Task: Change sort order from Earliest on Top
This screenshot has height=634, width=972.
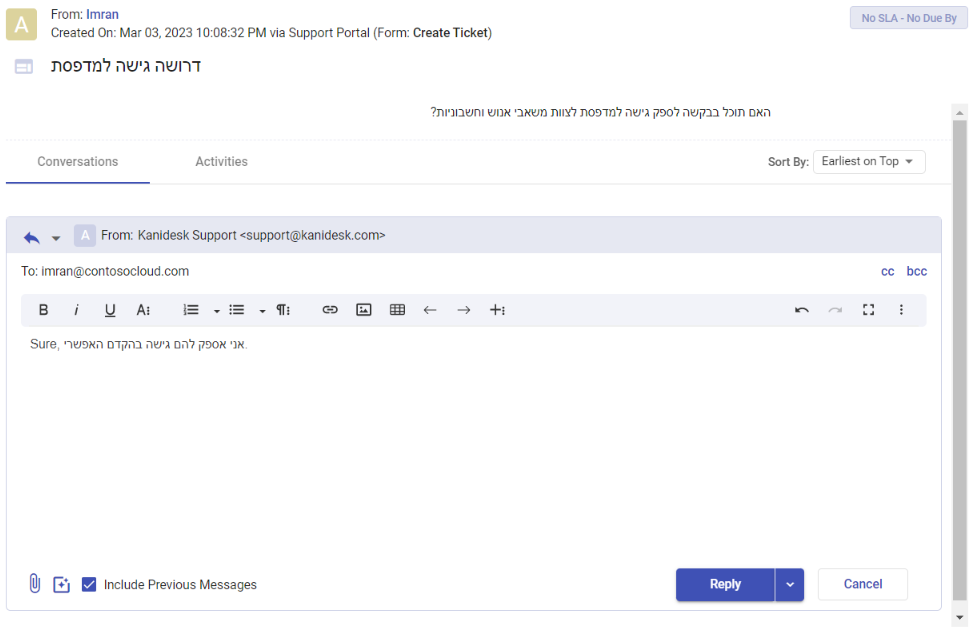Action: click(x=869, y=162)
